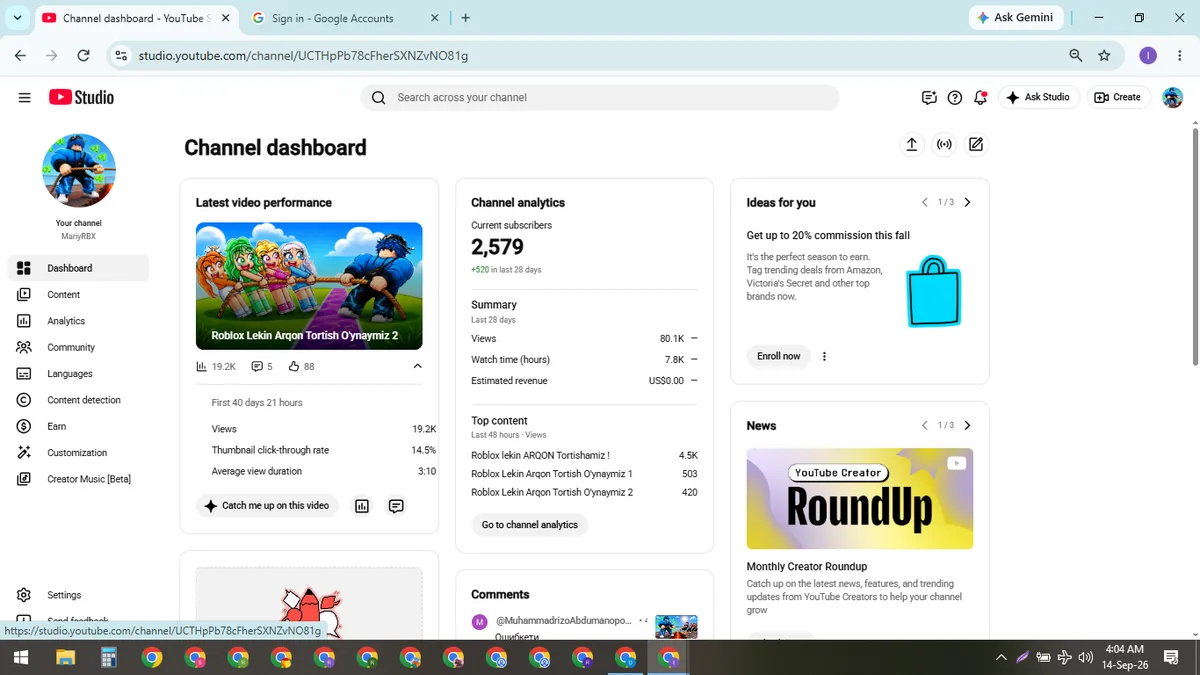Open the hamburger navigation menu
Image resolution: width=1200 pixels, height=675 pixels.
coord(24,97)
